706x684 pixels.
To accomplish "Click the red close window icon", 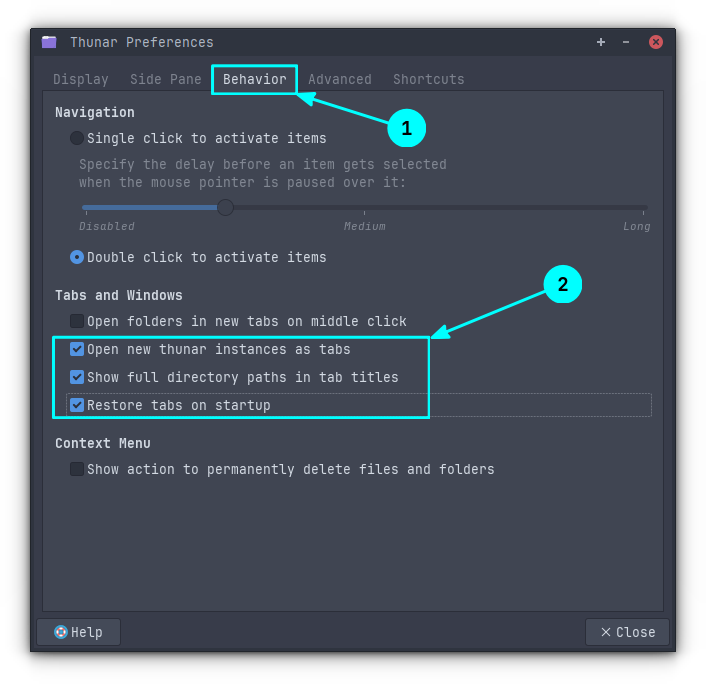I will pyautogui.click(x=656, y=42).
